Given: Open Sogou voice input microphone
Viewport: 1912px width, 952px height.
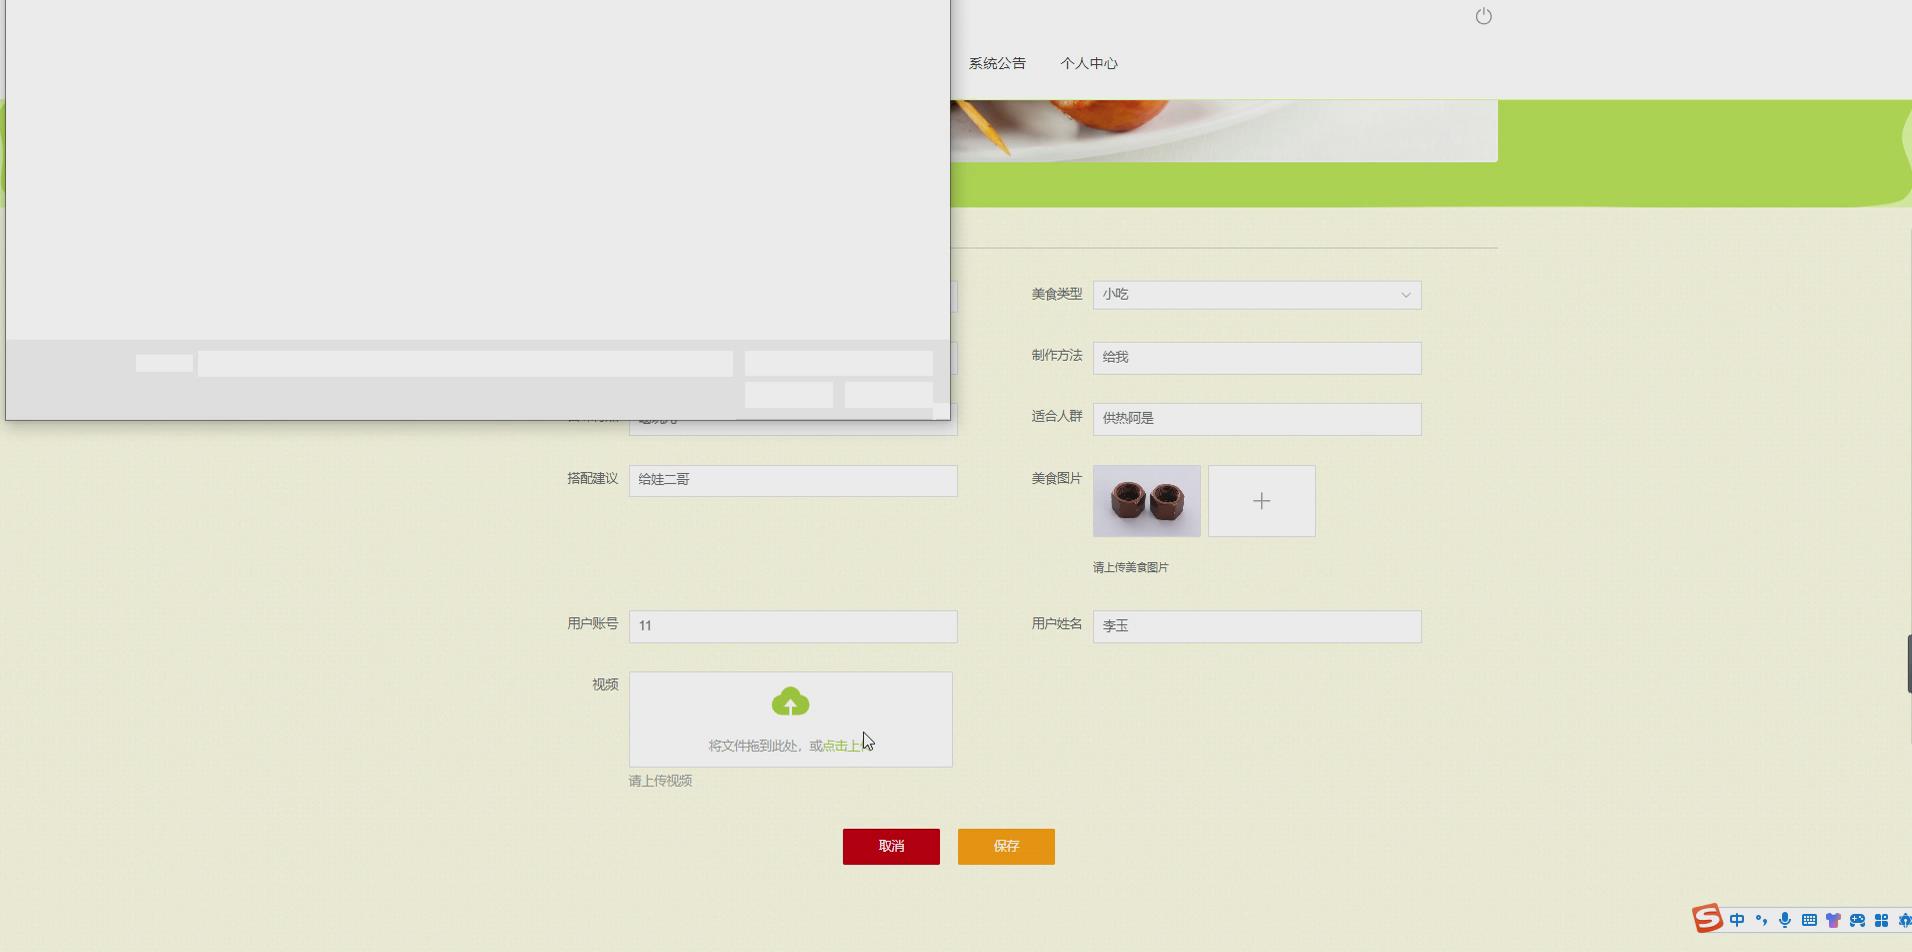Looking at the screenshot, I should pos(1786,920).
